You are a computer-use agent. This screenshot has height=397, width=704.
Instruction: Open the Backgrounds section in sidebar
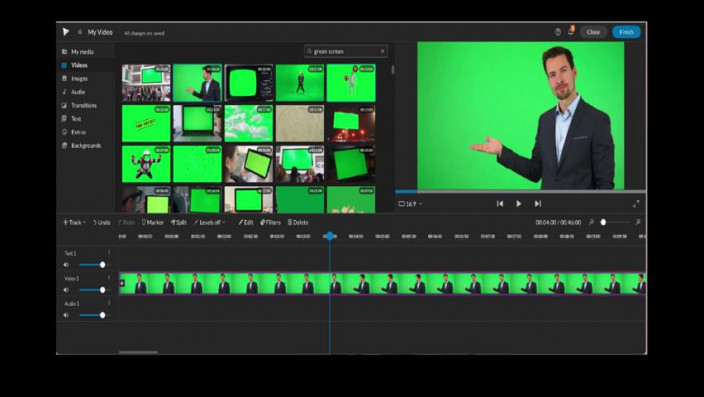coord(86,146)
